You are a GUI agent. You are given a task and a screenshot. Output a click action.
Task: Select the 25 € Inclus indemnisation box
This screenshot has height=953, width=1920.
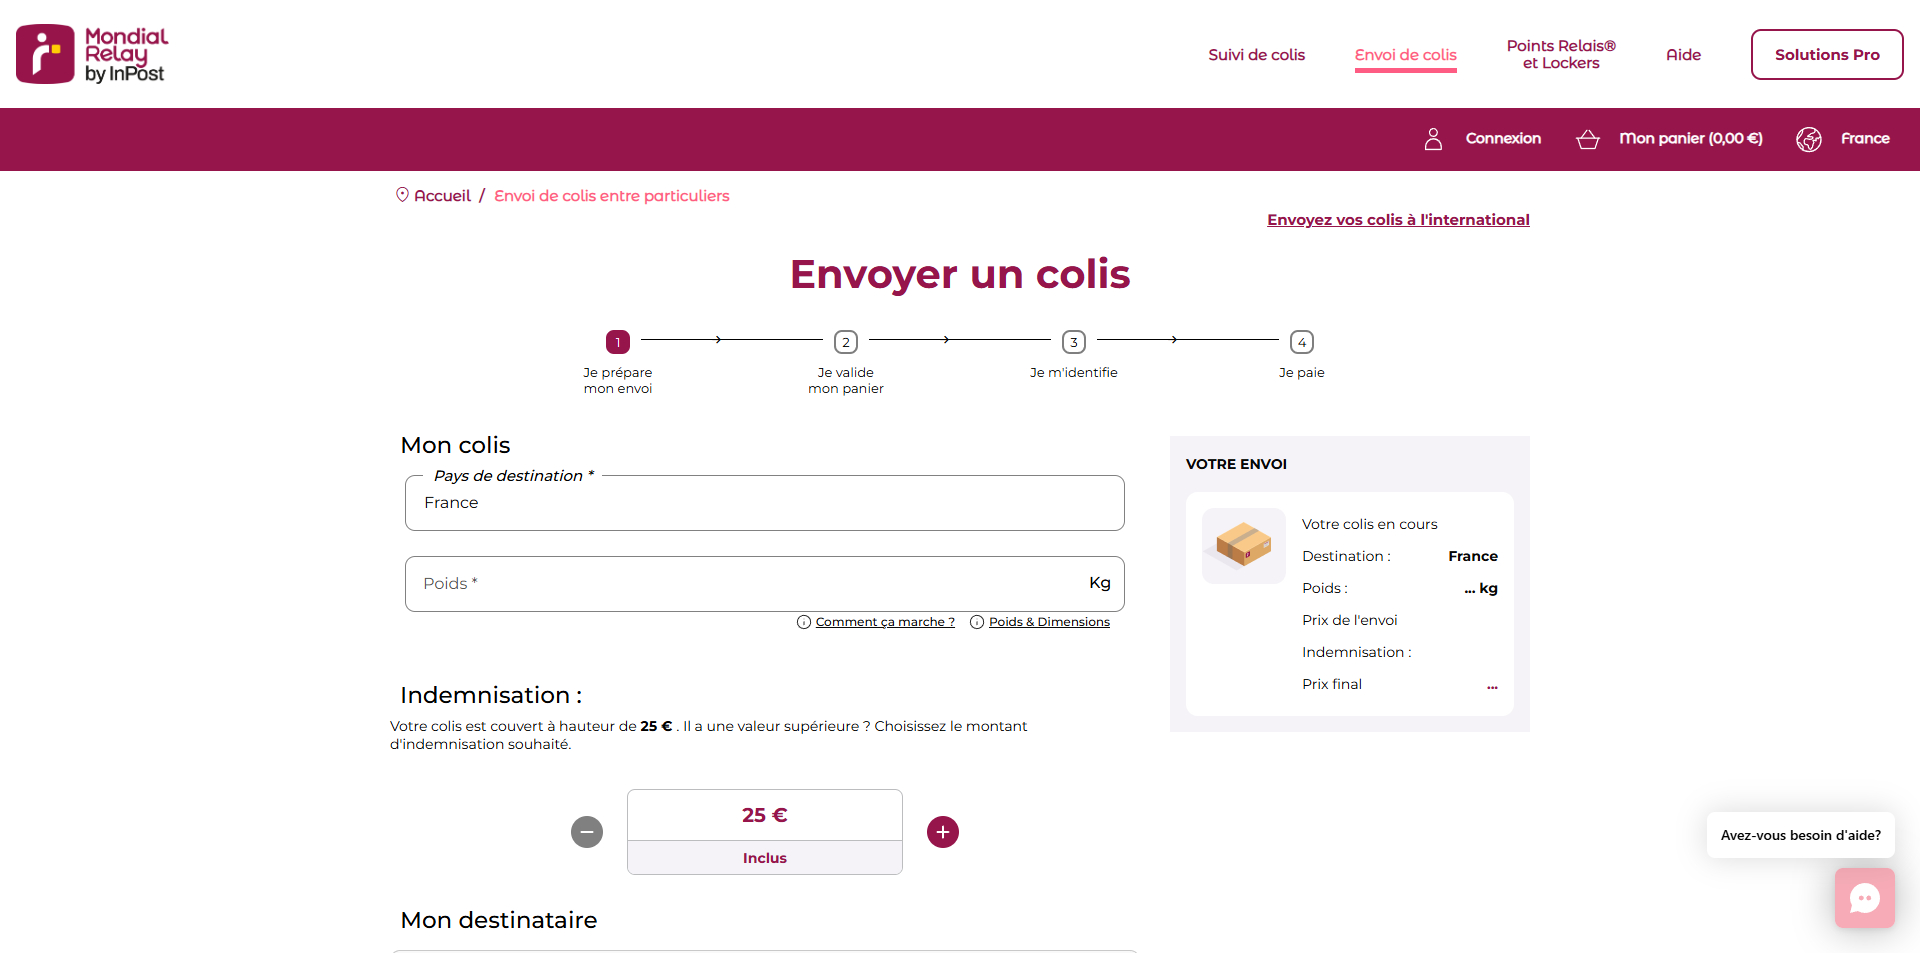click(765, 832)
